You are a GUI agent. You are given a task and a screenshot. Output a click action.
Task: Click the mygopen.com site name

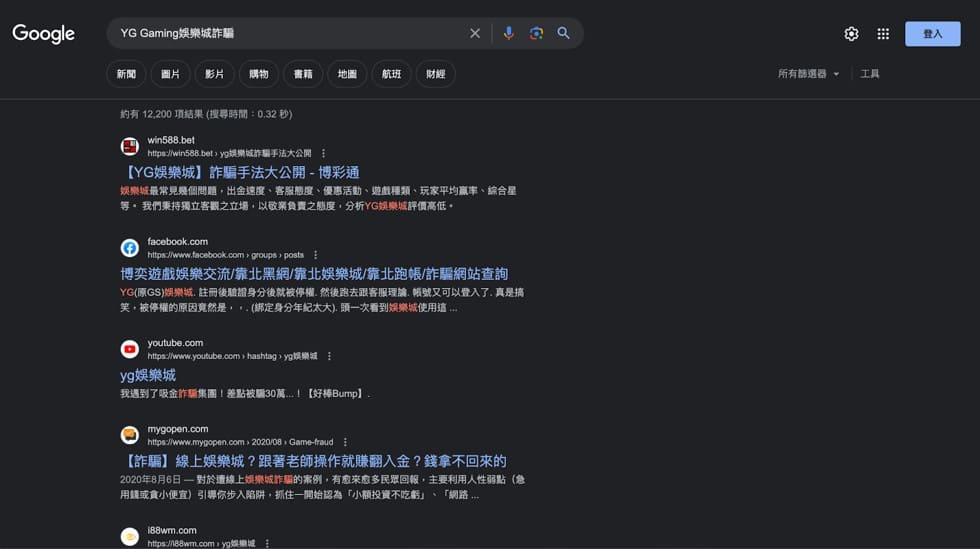click(x=178, y=429)
